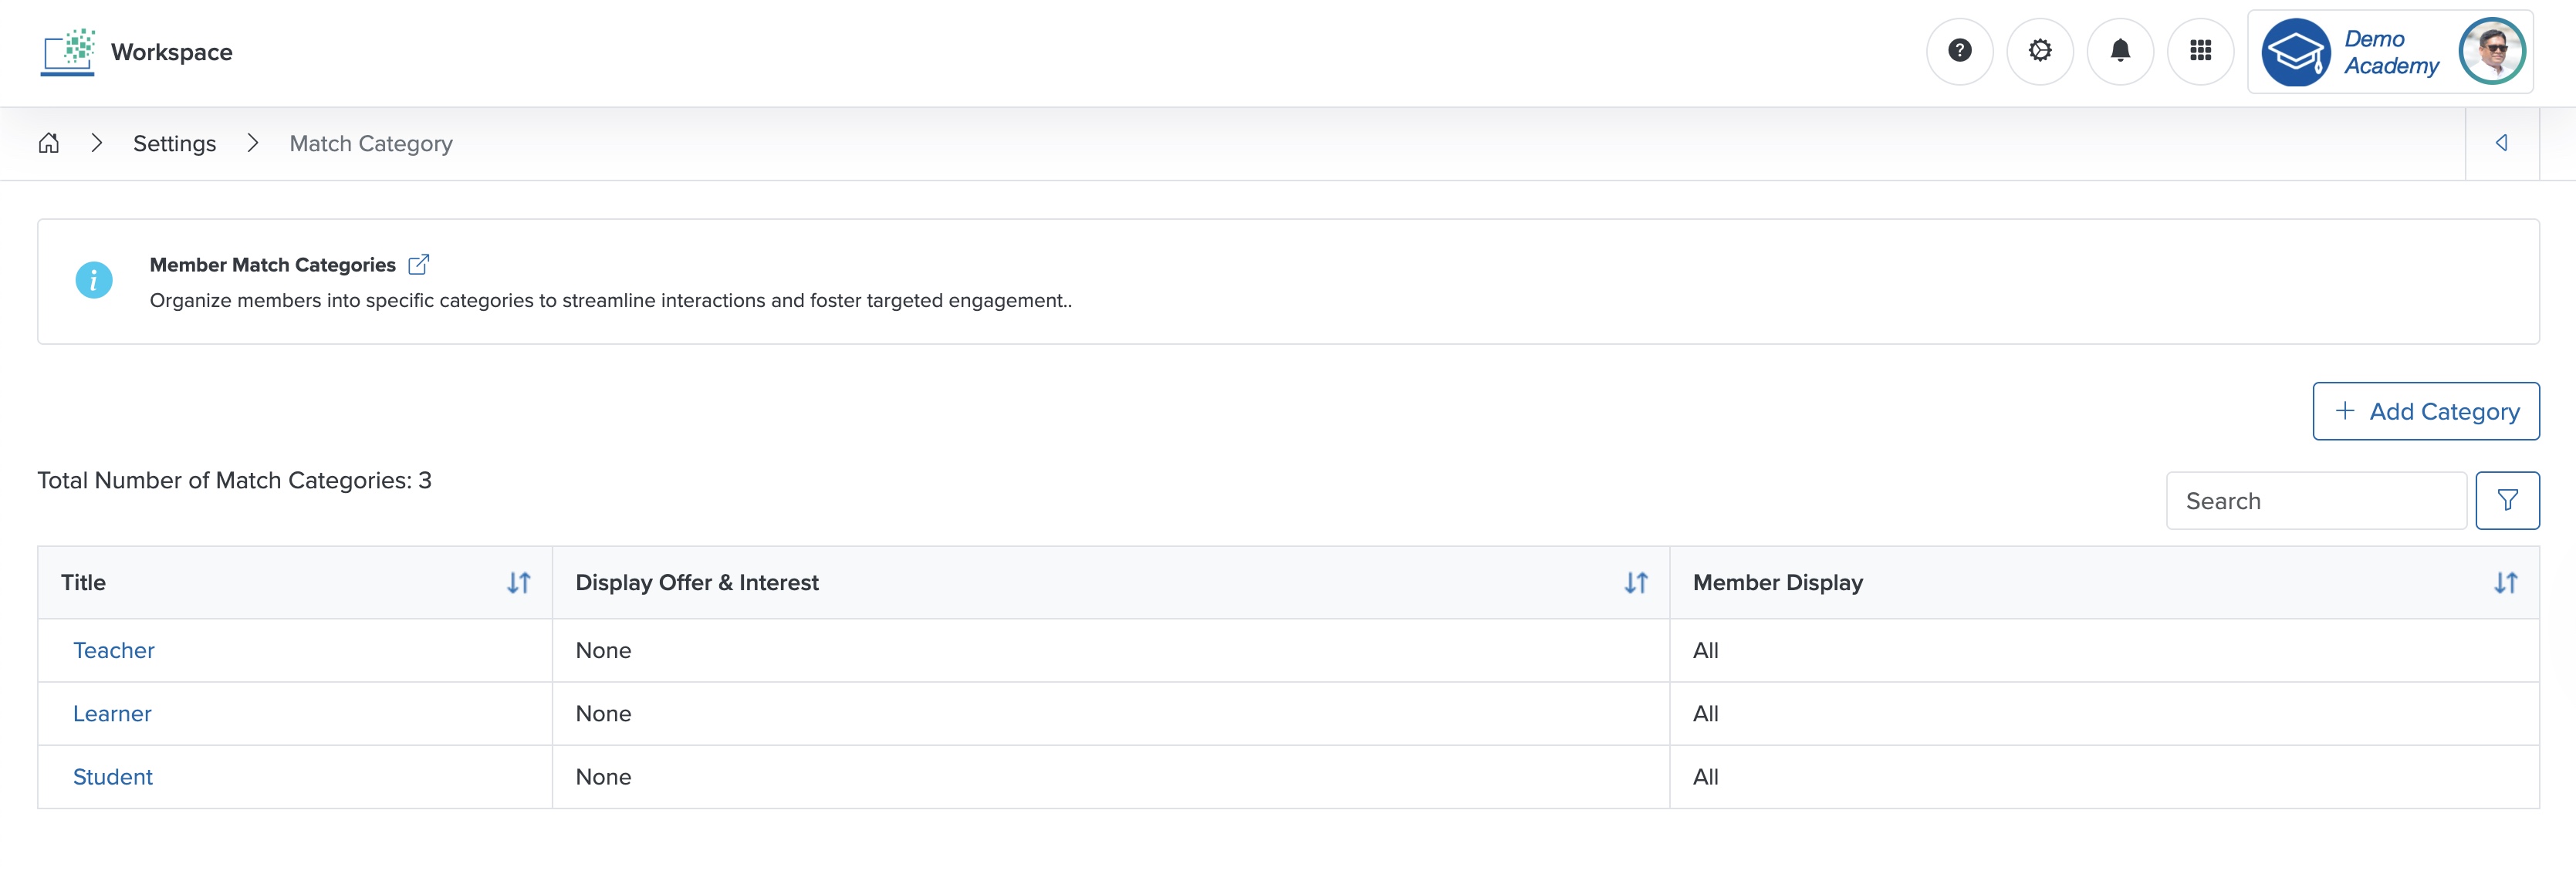Sort the table by the Title column
Viewport: 2576px width, 881px height.
pyautogui.click(x=519, y=582)
